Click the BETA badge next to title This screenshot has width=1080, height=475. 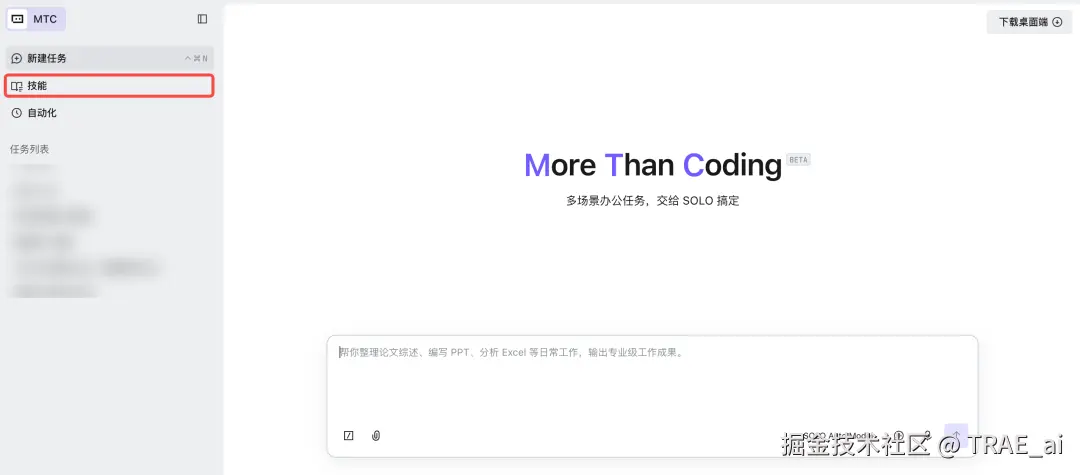[798, 160]
